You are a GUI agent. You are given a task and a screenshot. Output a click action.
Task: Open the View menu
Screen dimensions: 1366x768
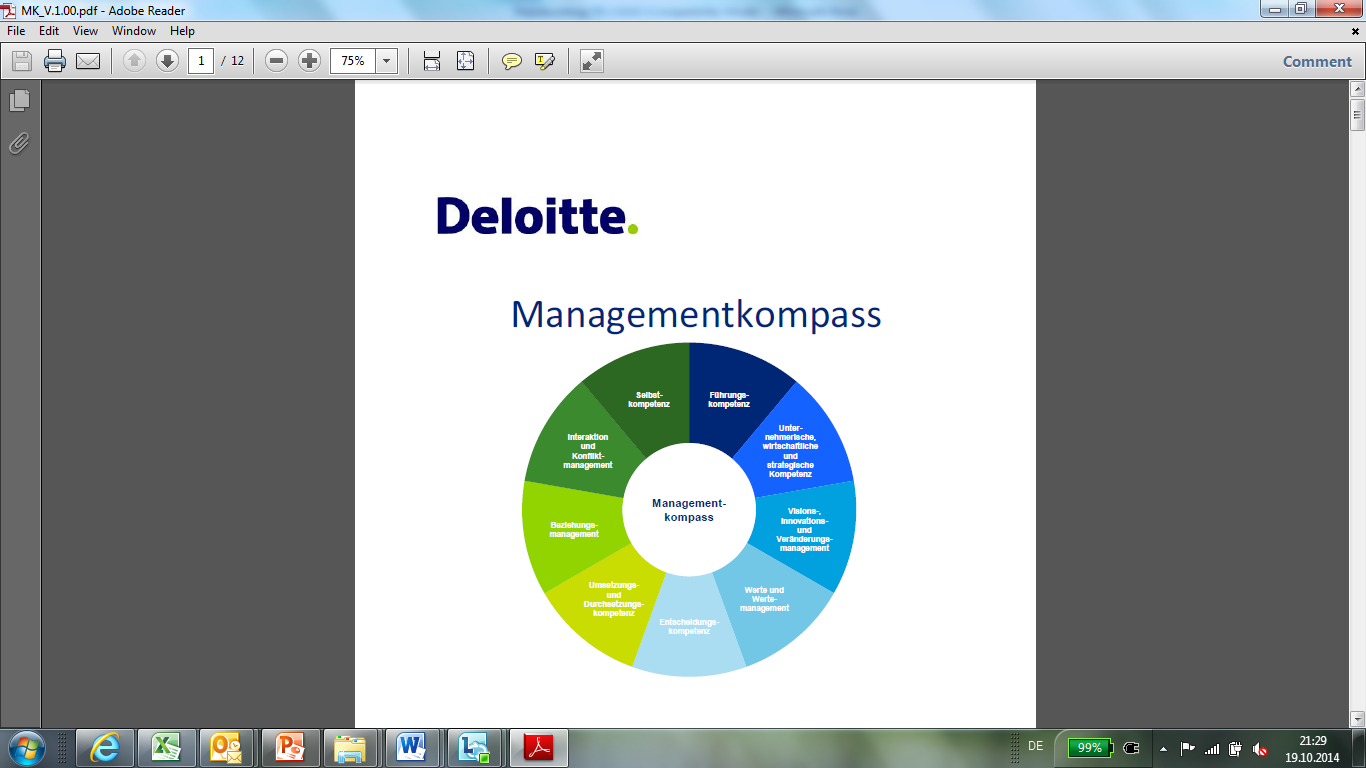point(85,31)
